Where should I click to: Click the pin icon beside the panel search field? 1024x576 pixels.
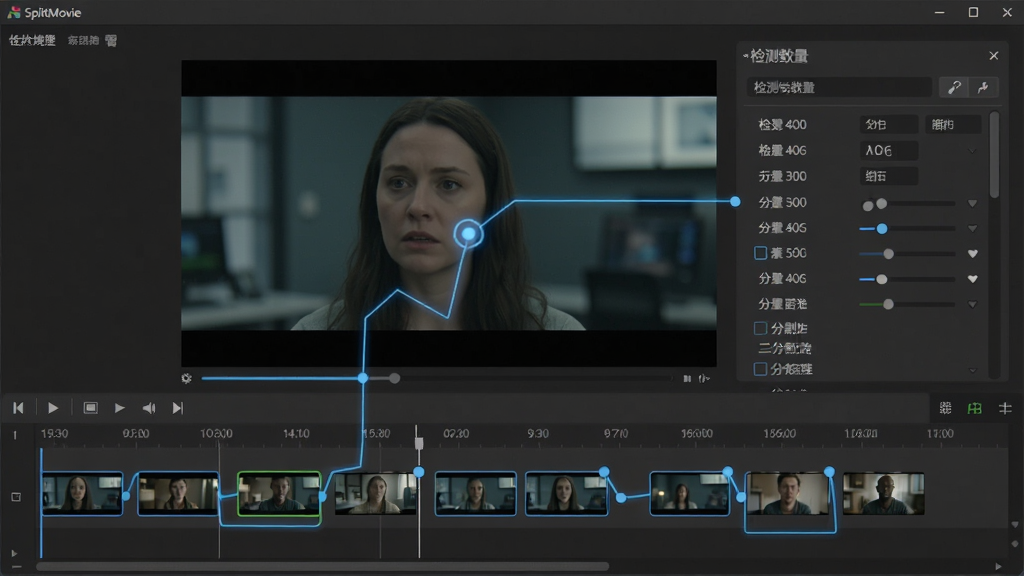click(984, 87)
